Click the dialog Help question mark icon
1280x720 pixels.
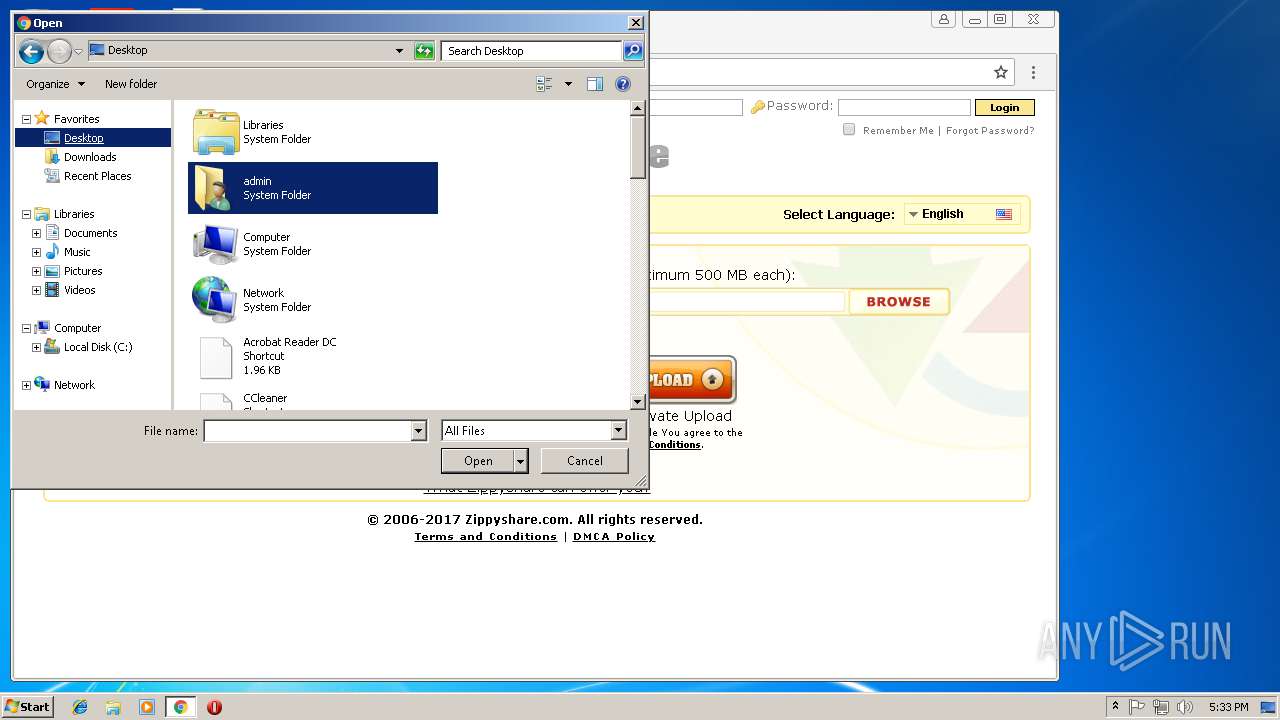point(623,84)
